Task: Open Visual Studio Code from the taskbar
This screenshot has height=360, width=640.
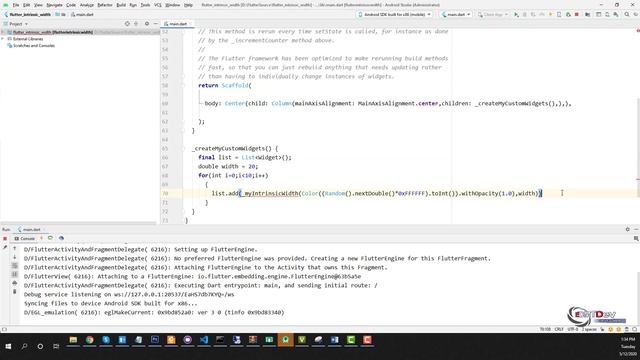Action: click(204, 340)
